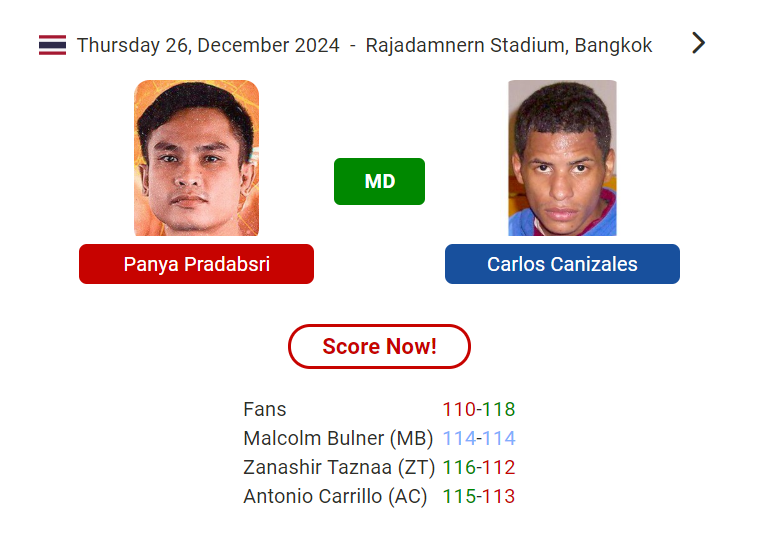This screenshot has width=781, height=537.
Task: Click the green MD result badge
Action: 380,181
